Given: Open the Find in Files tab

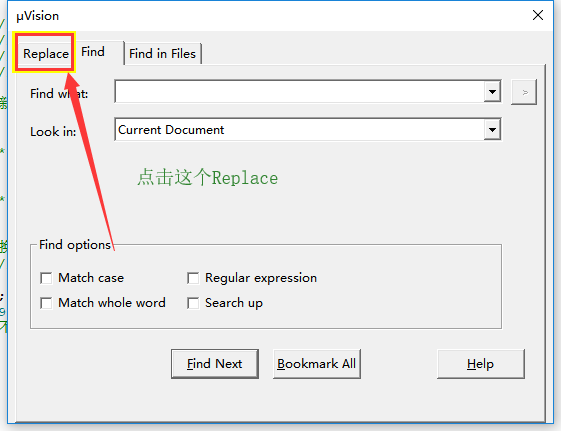Looking at the screenshot, I should coord(162,54).
